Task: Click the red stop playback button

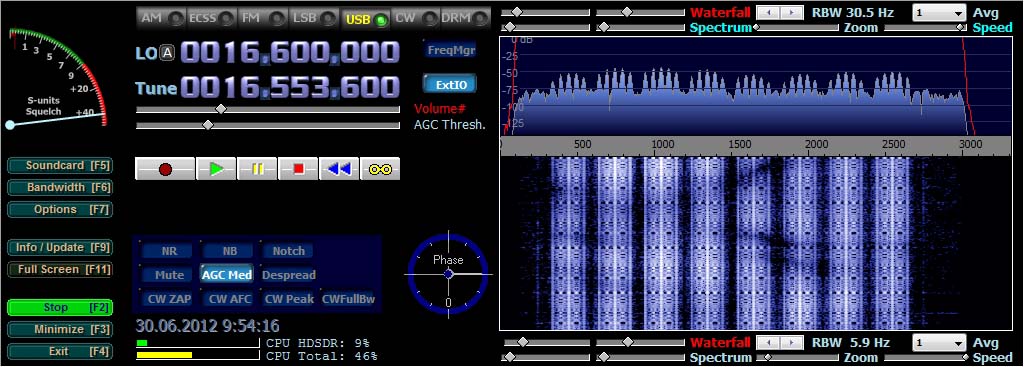Action: click(x=298, y=169)
